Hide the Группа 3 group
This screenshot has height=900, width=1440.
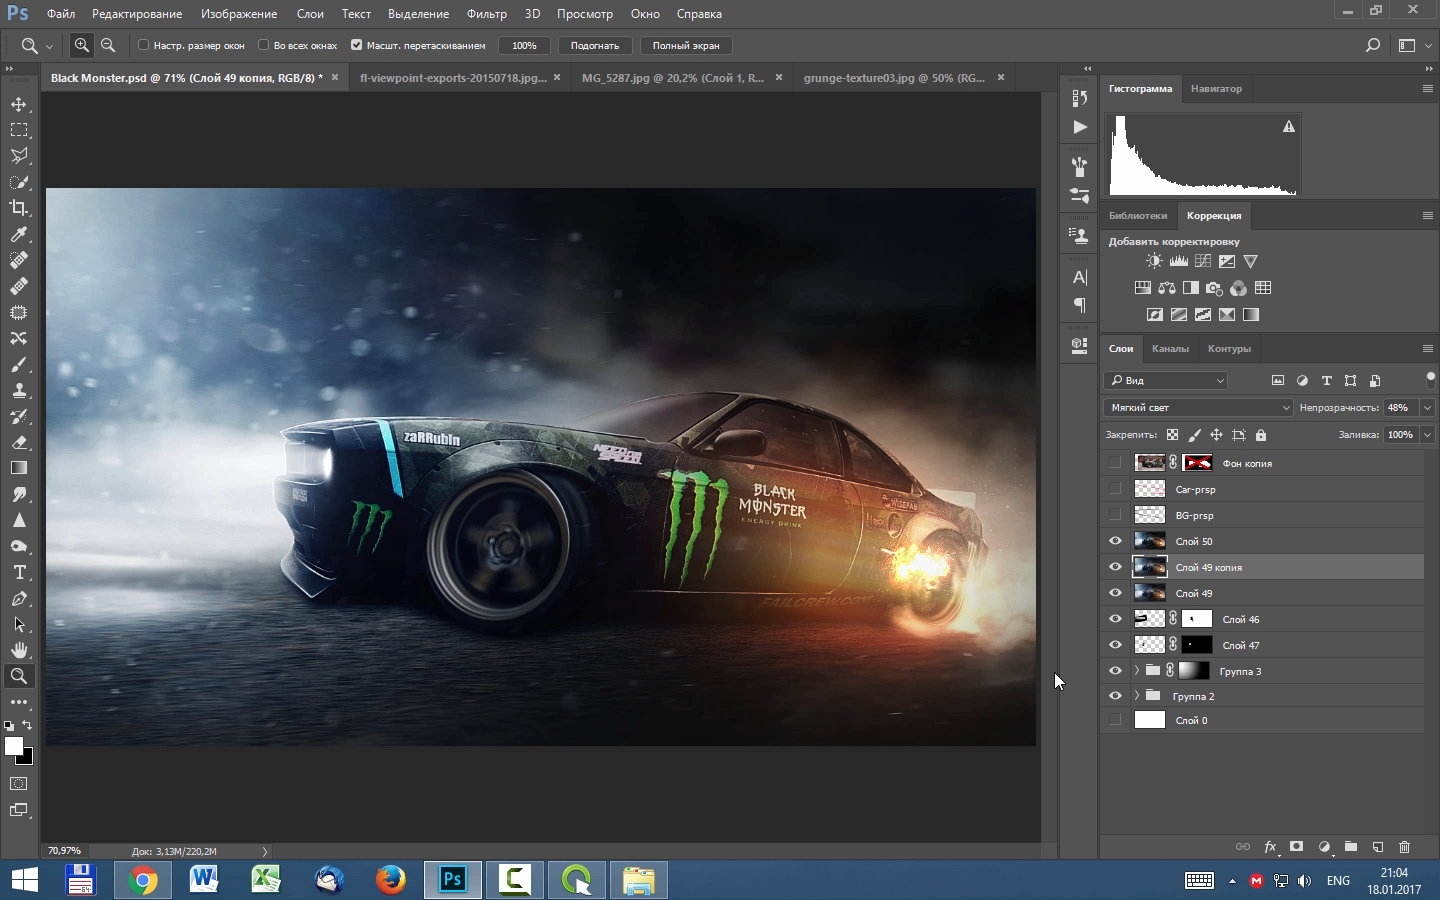pos(1115,671)
